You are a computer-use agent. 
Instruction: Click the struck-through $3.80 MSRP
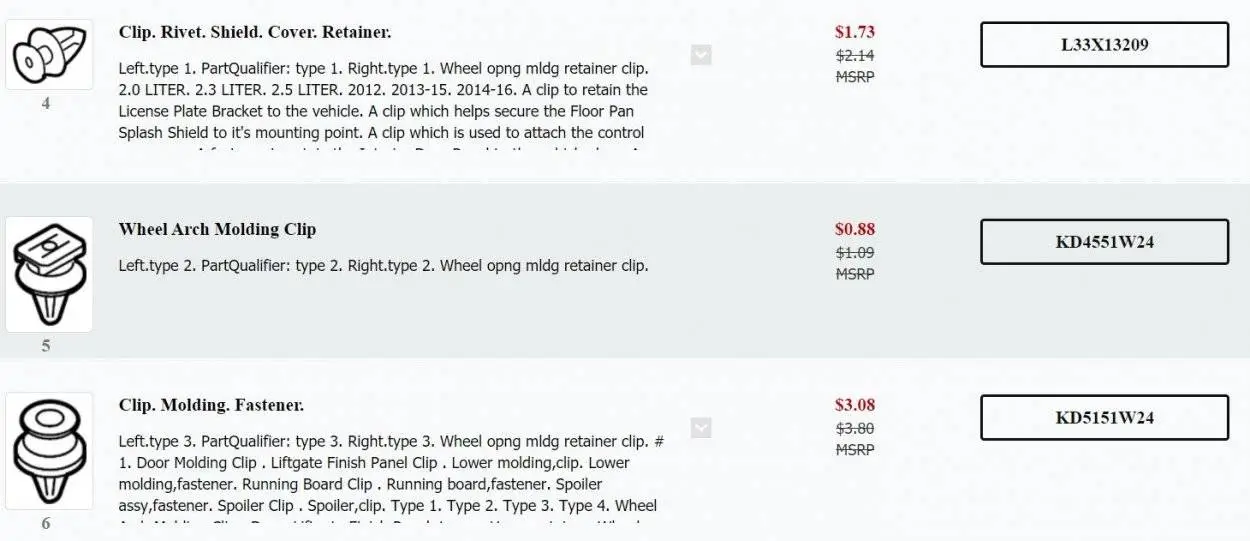click(x=855, y=429)
